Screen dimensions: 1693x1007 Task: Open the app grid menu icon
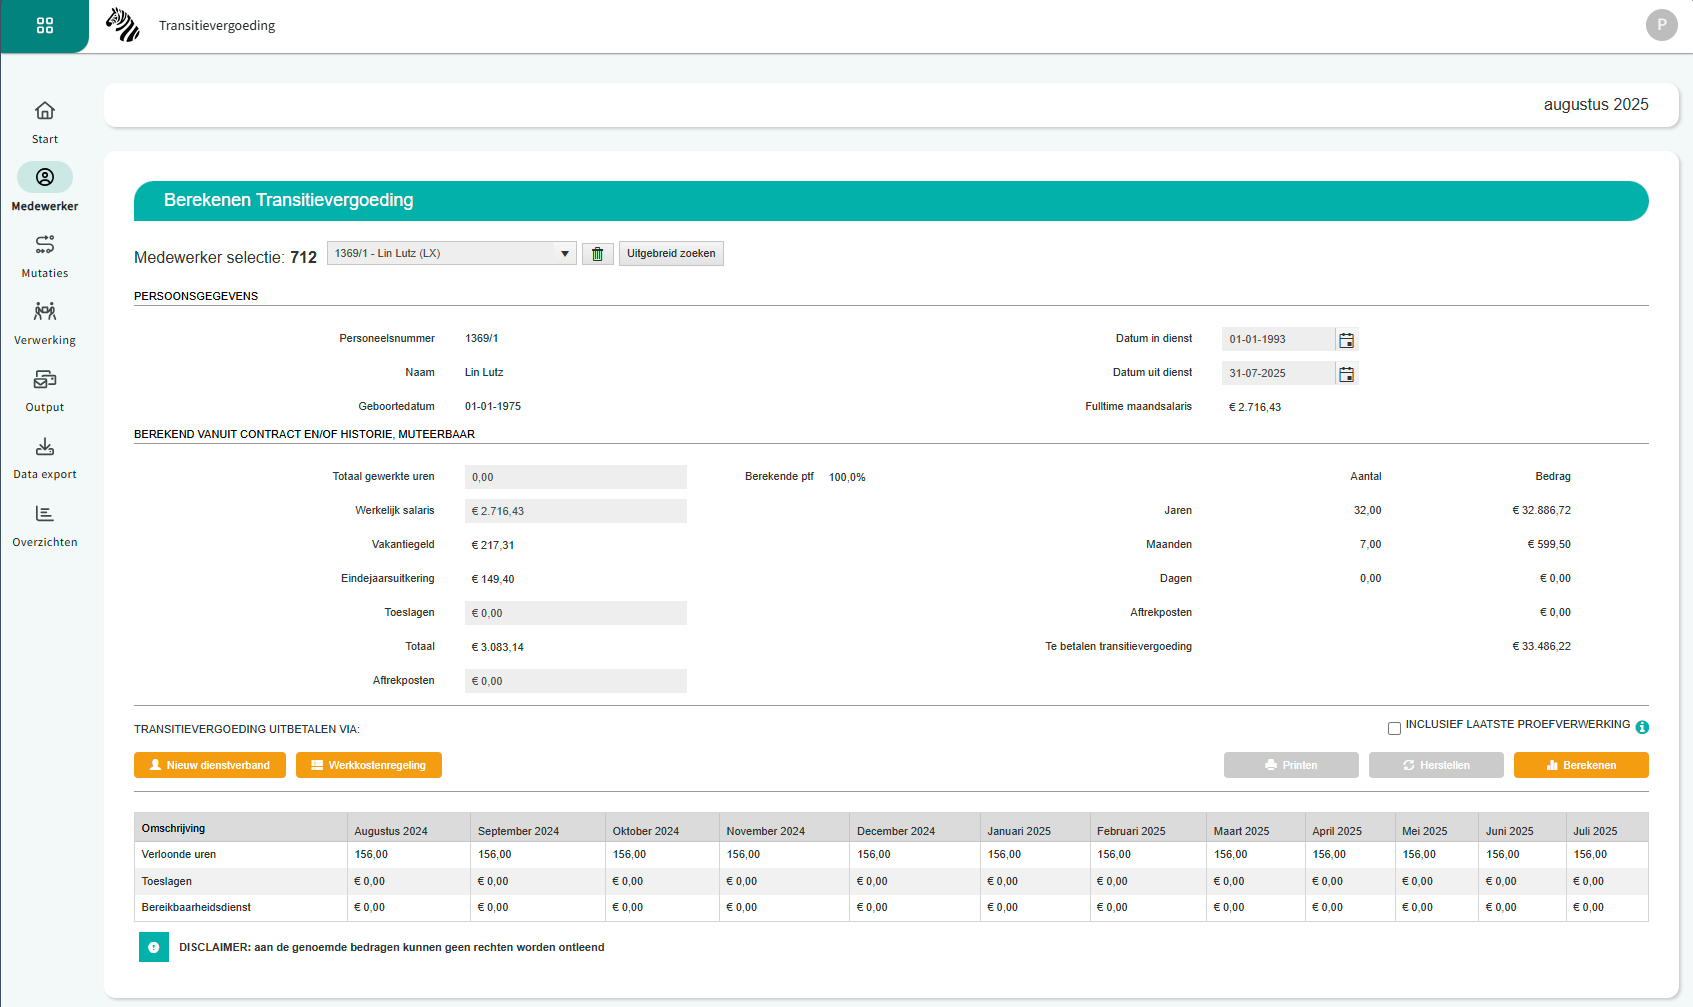45,25
